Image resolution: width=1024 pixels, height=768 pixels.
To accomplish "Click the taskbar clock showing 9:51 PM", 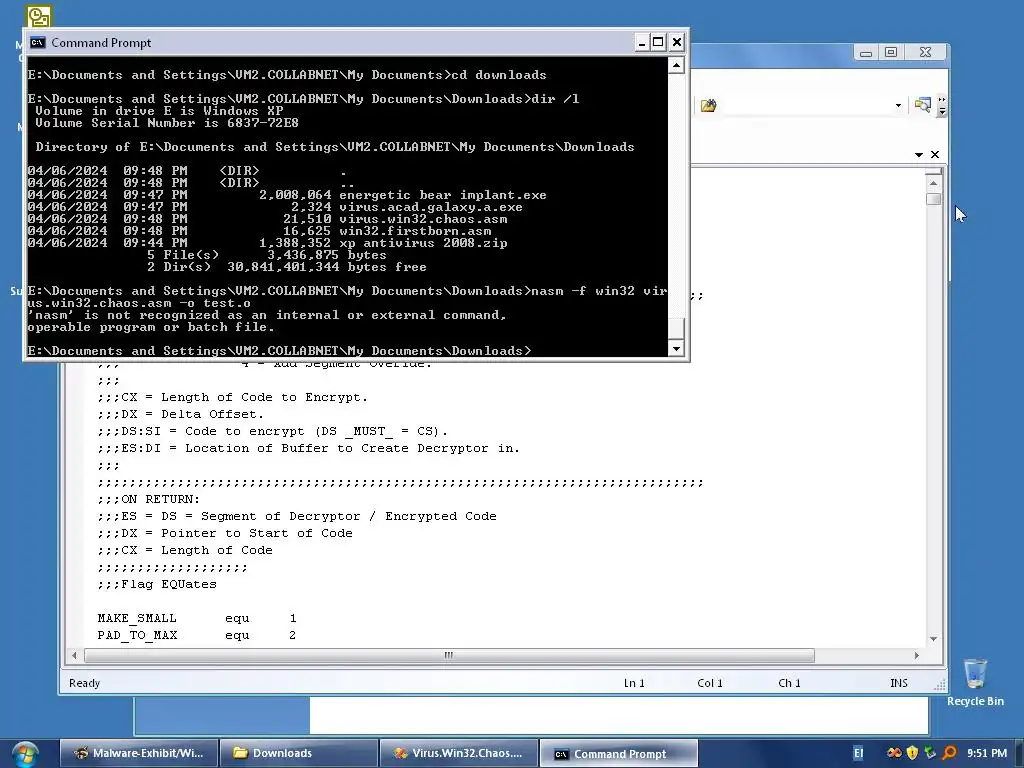I will click(987, 753).
